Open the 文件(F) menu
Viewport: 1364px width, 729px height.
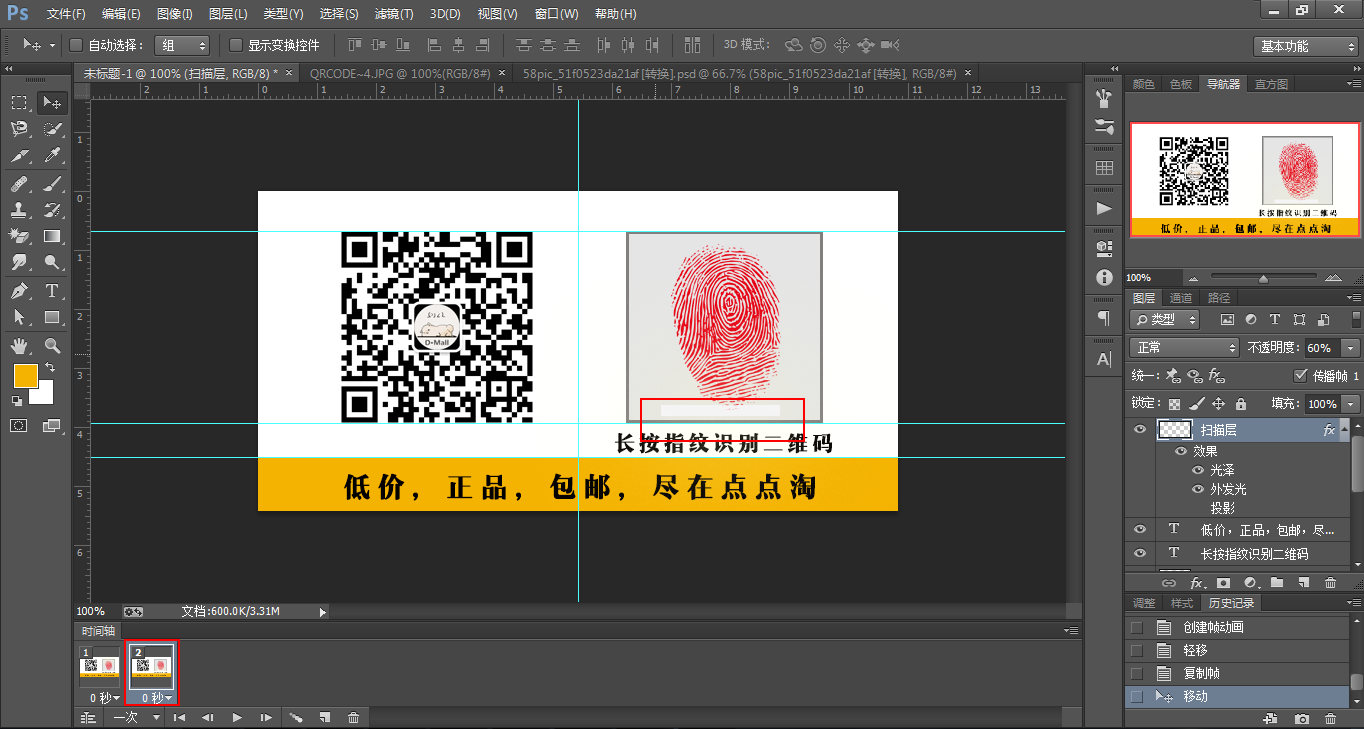[x=66, y=14]
